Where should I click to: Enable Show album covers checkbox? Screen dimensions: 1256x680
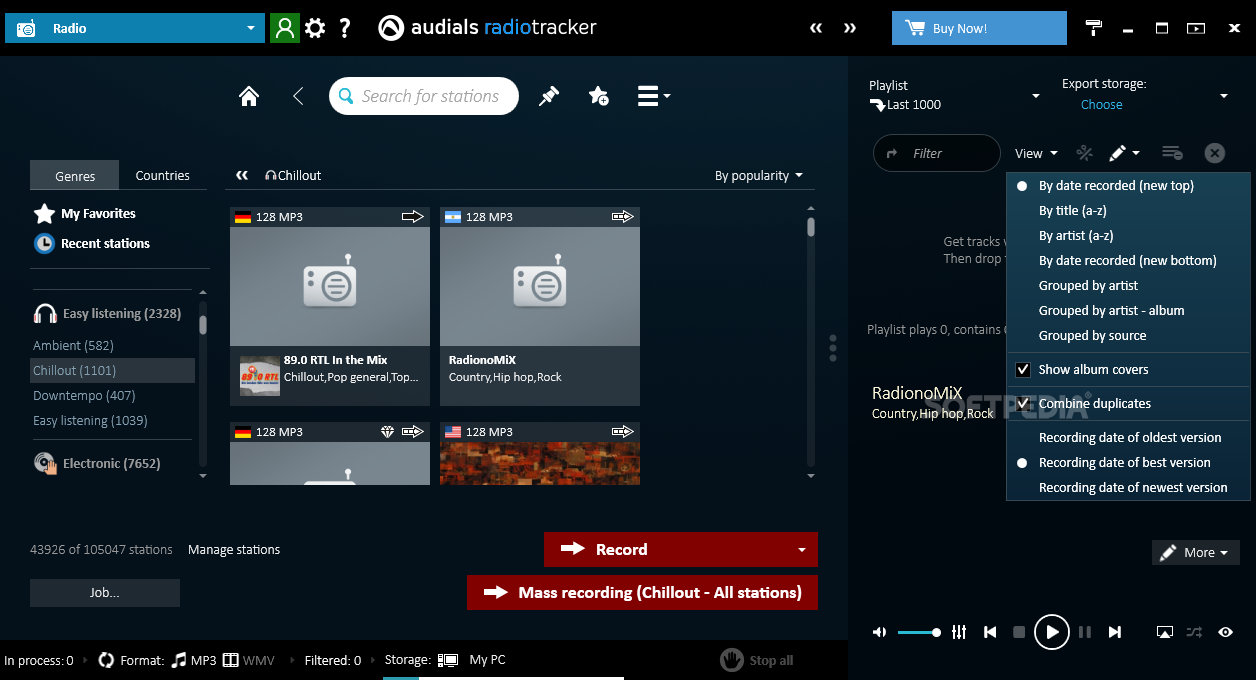pyautogui.click(x=1023, y=370)
